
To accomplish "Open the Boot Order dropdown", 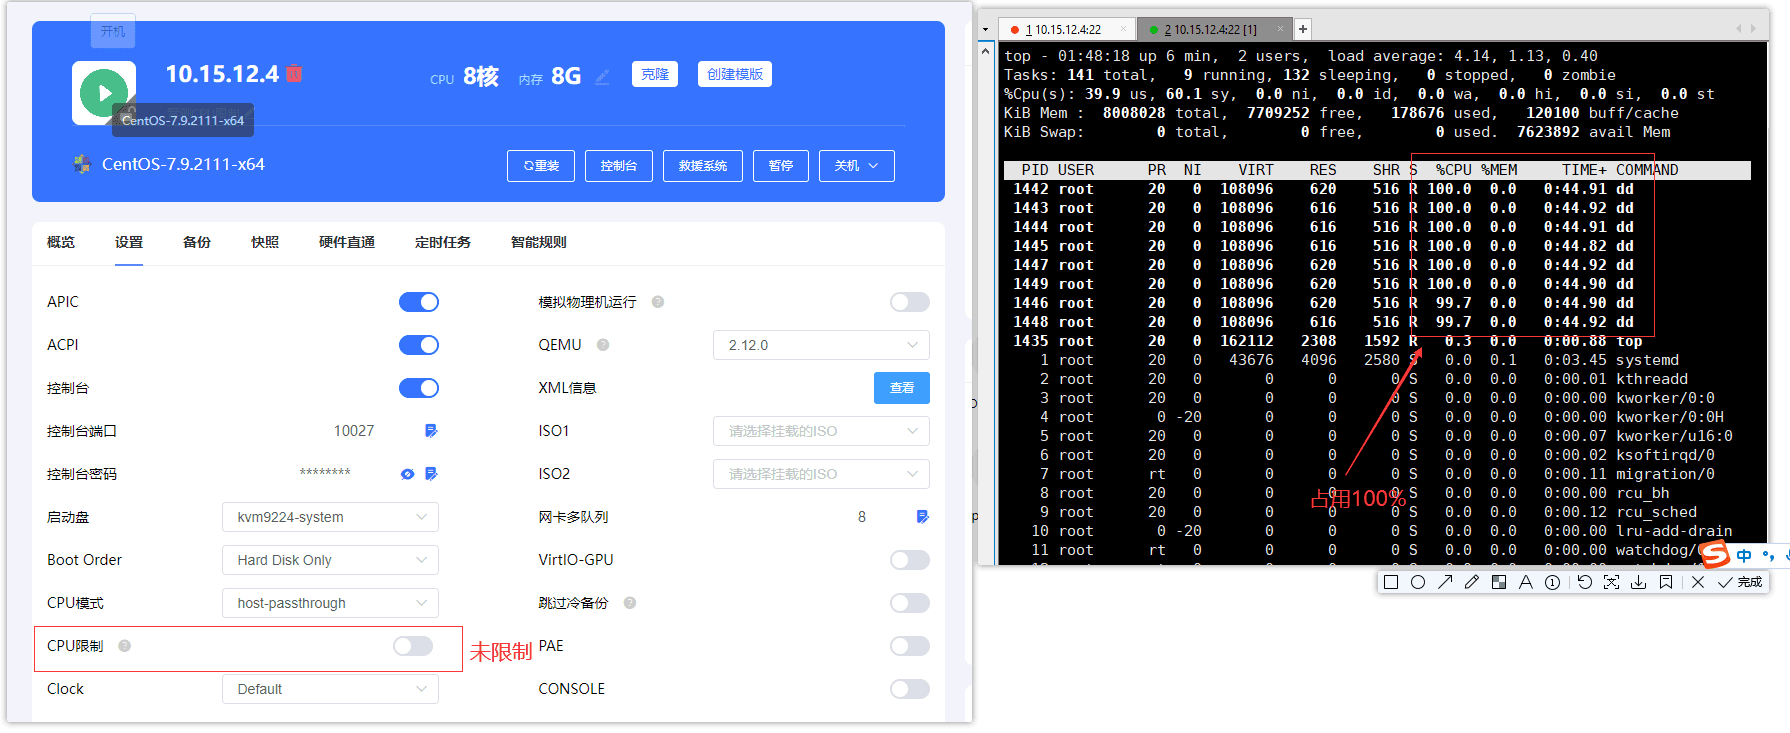I will [330, 560].
